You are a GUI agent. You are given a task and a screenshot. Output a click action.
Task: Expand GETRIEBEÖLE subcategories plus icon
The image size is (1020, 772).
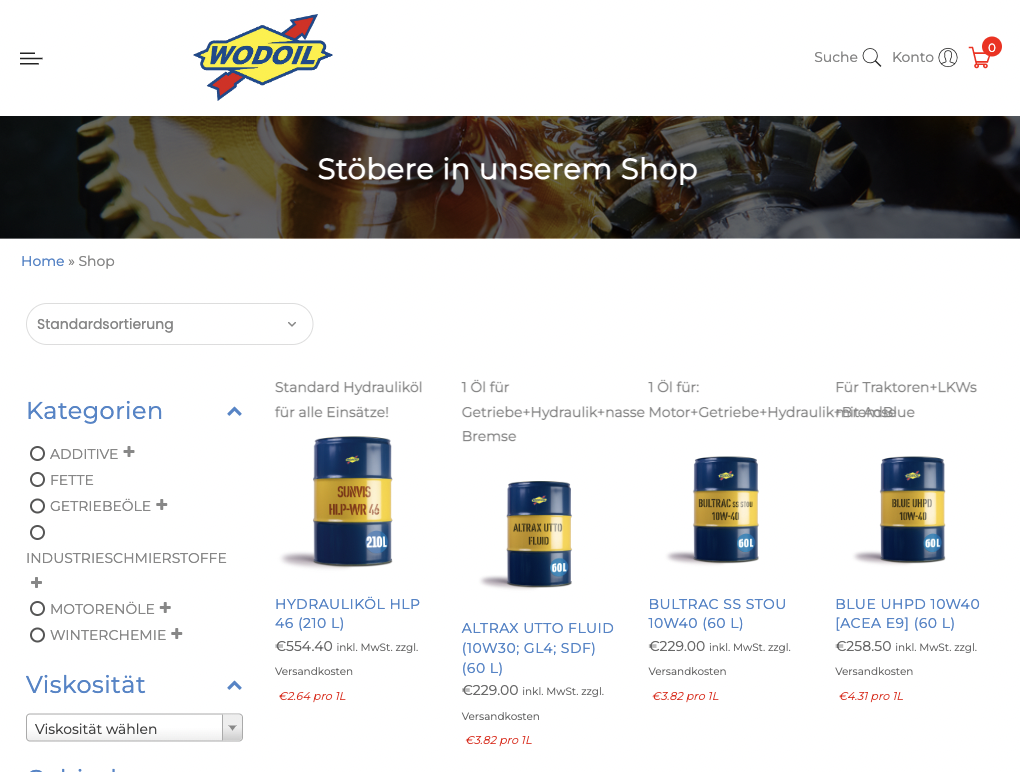(161, 505)
